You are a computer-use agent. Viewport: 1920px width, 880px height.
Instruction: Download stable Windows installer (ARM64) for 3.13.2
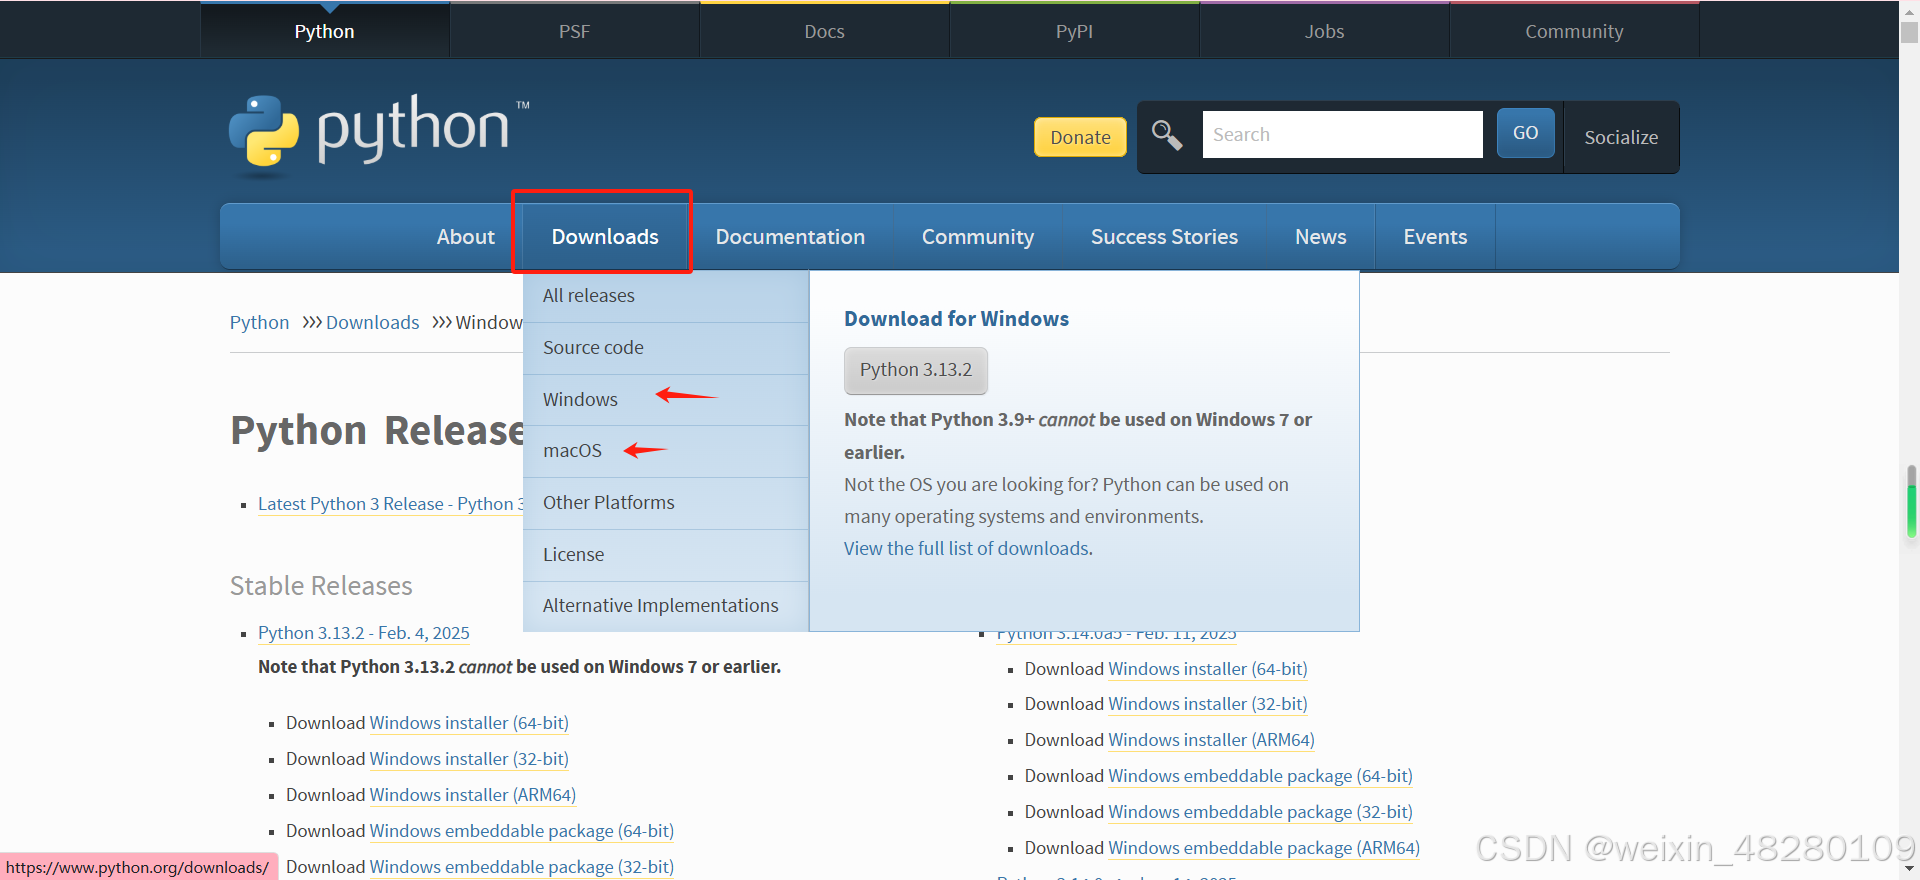(x=473, y=795)
